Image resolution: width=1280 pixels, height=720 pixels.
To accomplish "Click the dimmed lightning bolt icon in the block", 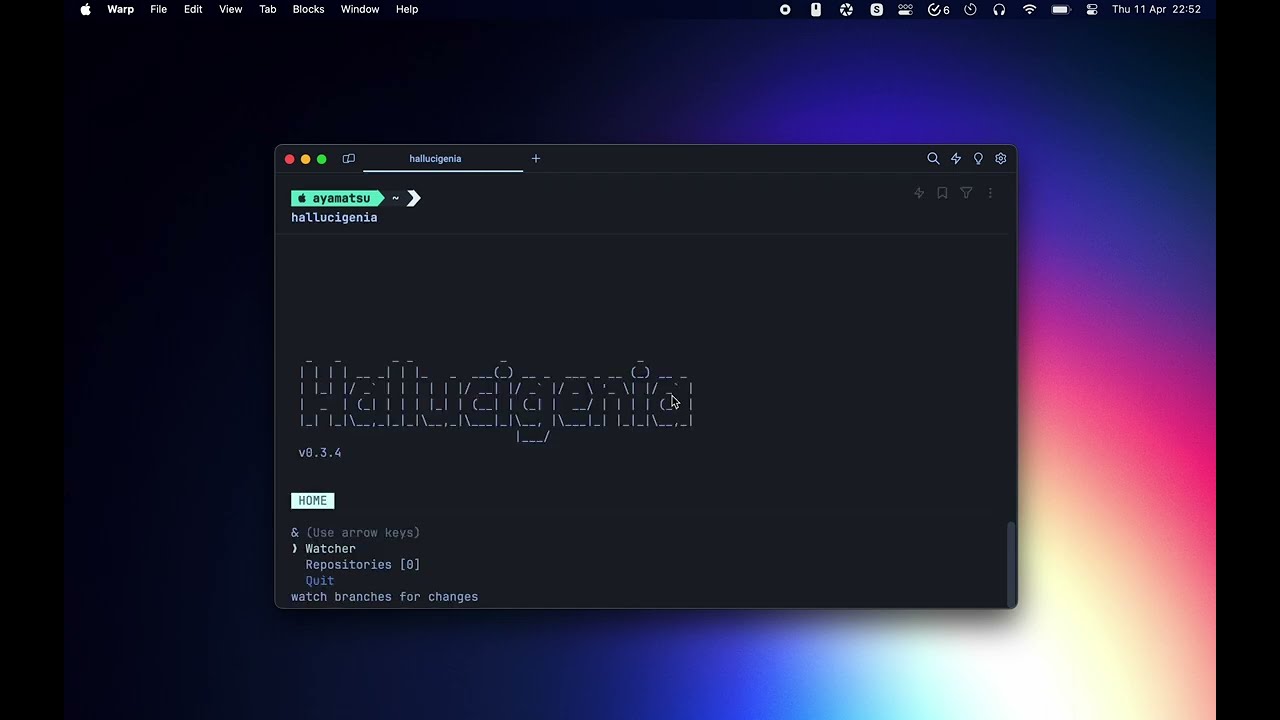I will tap(919, 193).
